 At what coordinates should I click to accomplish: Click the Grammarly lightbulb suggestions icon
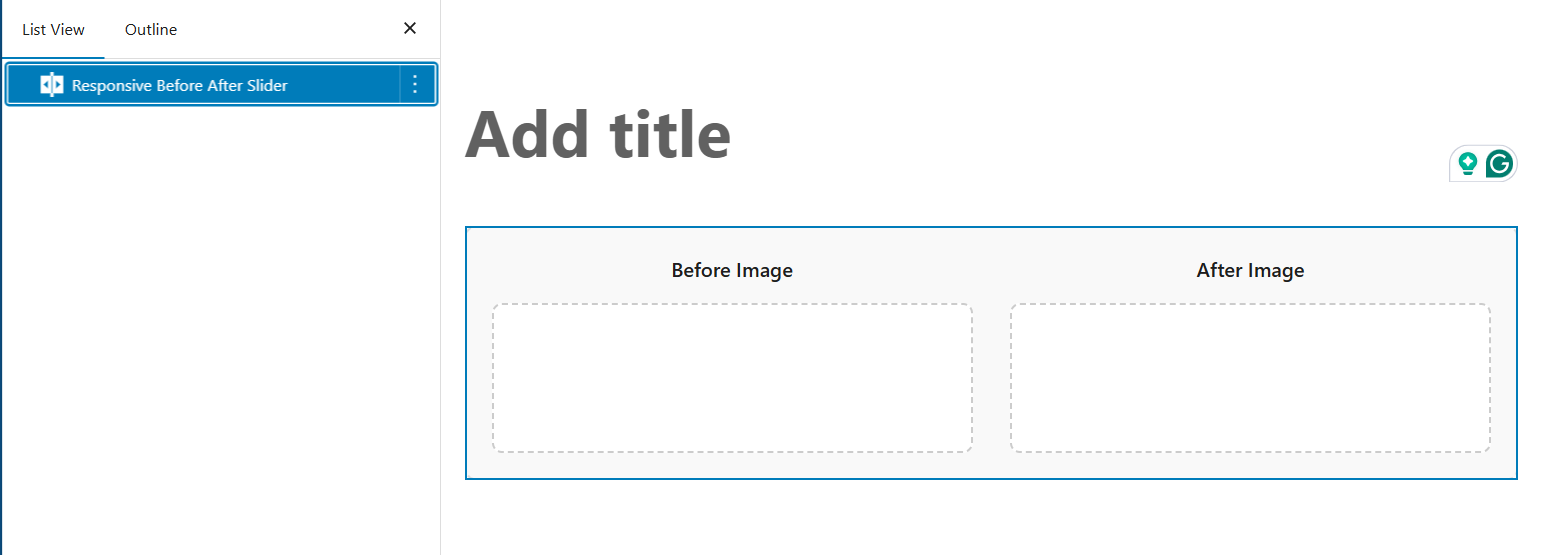tap(1467, 163)
